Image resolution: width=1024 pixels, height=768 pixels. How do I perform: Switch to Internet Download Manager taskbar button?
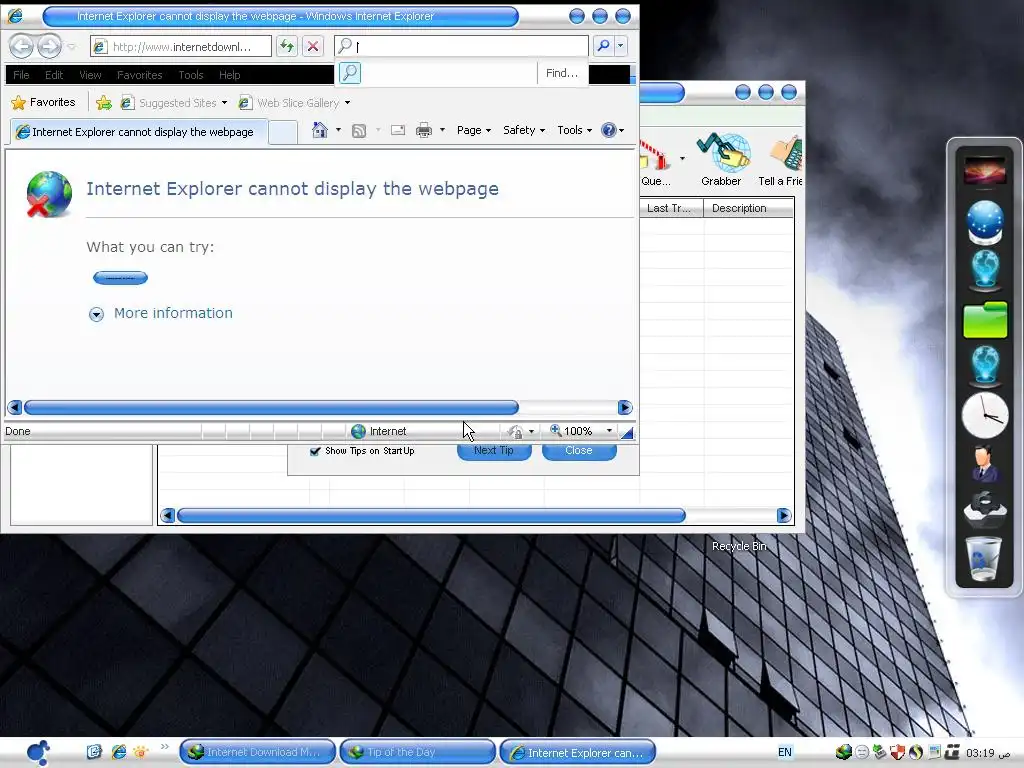pos(257,752)
